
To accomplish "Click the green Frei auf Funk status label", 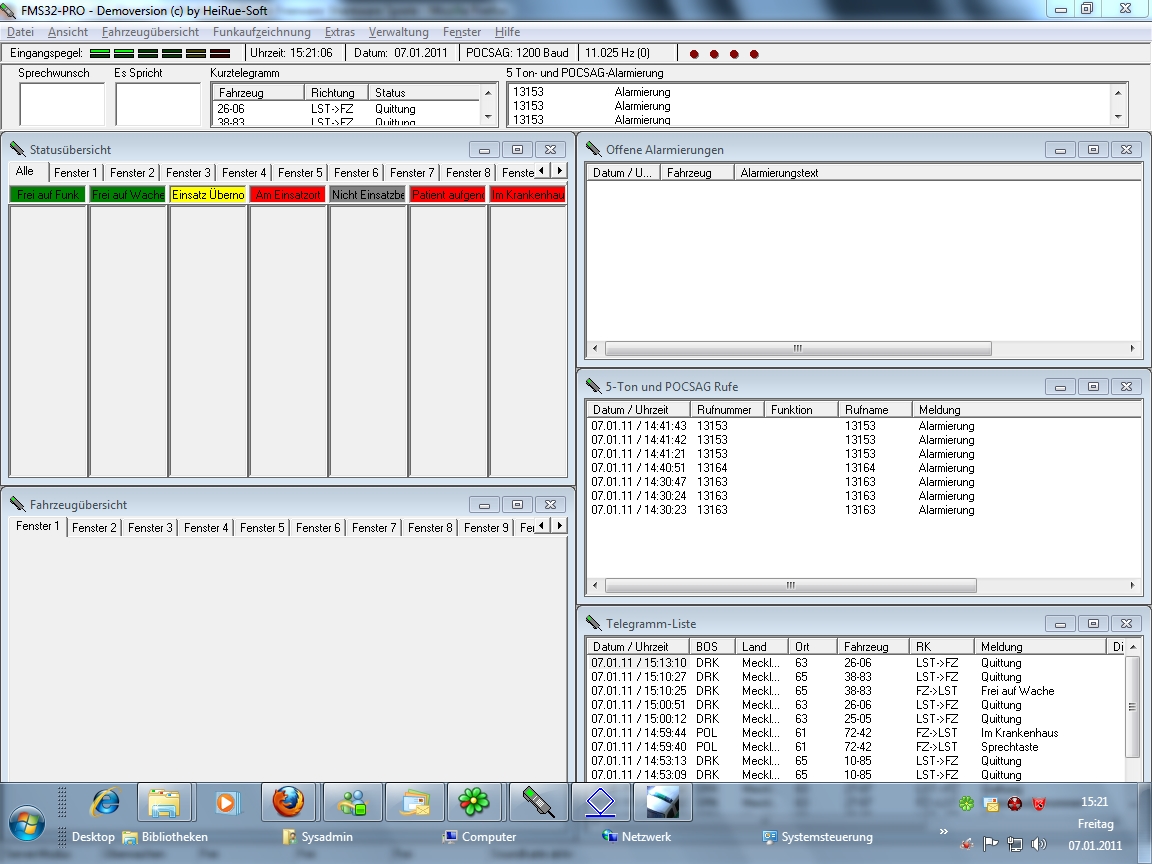I will pos(48,195).
